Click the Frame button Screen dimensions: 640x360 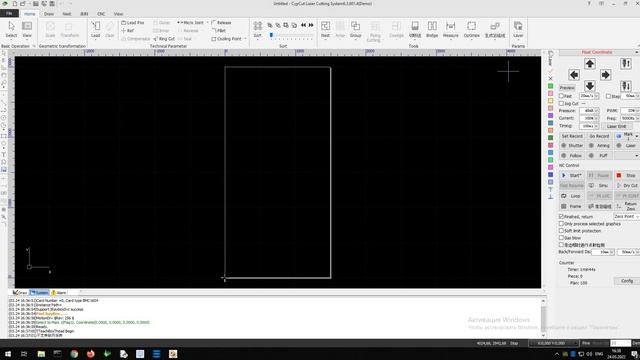pyautogui.click(x=571, y=206)
